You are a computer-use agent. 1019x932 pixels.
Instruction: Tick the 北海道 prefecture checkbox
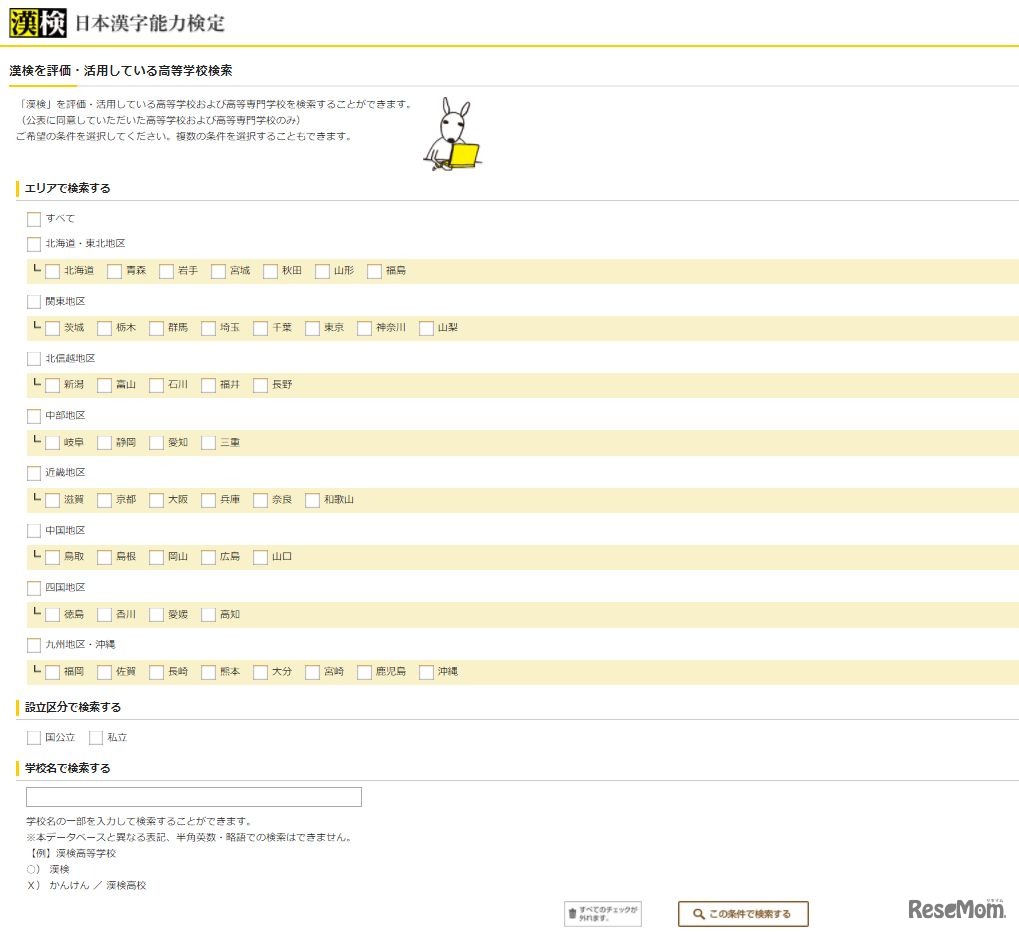pyautogui.click(x=53, y=271)
